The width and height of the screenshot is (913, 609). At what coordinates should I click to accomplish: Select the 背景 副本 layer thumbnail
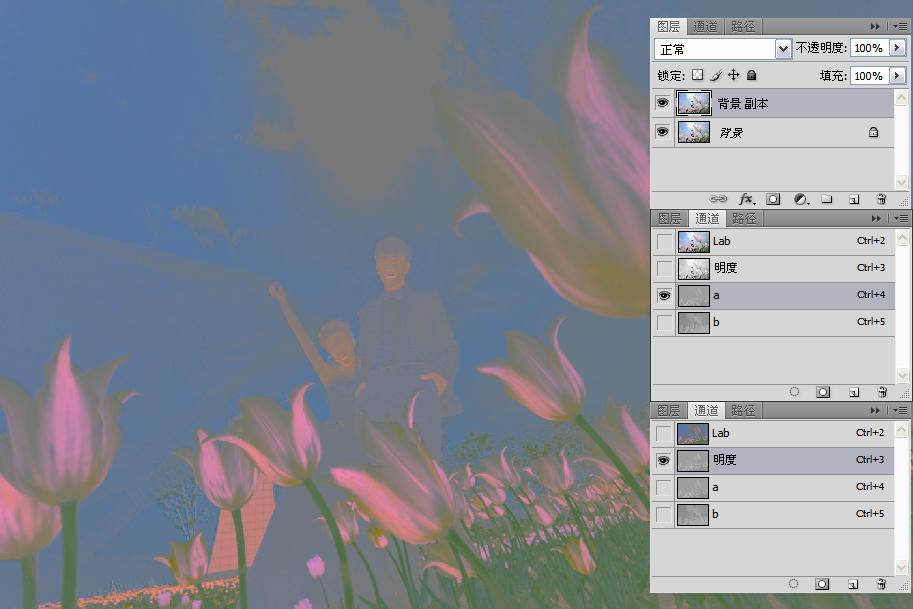coord(693,103)
